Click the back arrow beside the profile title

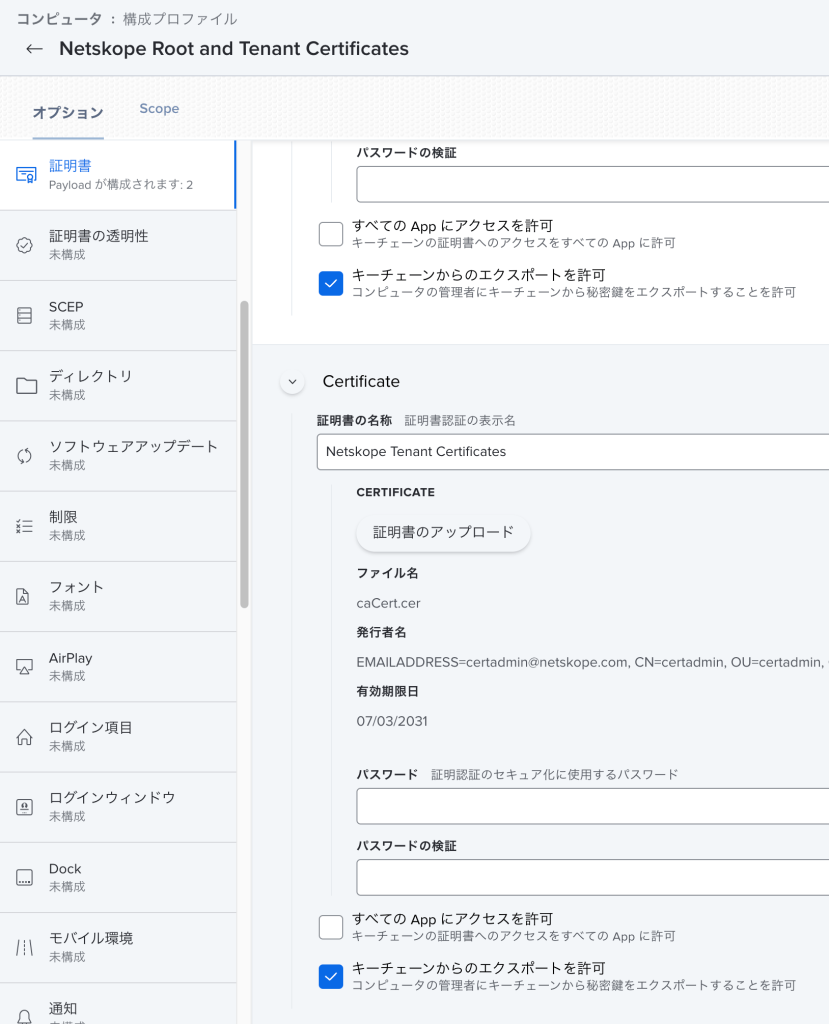[34, 49]
